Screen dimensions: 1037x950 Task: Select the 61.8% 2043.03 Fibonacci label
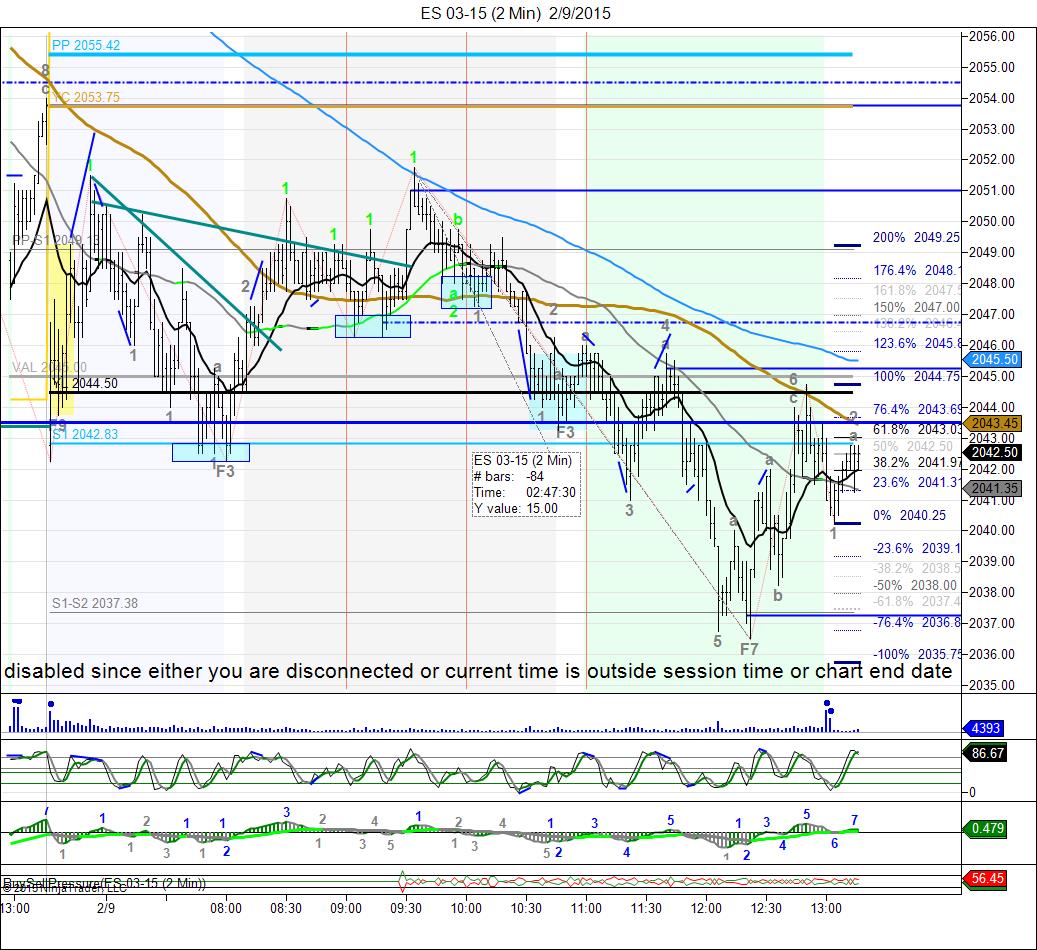pos(916,429)
